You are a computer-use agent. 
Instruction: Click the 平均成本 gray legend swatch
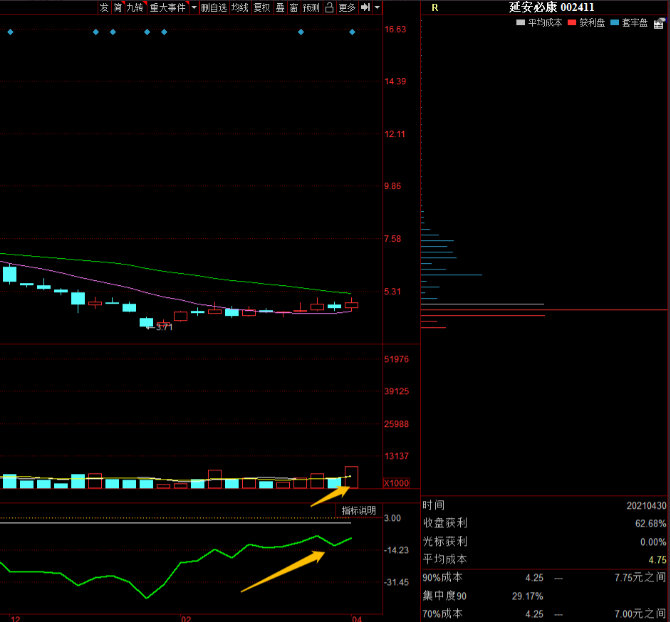[520, 22]
